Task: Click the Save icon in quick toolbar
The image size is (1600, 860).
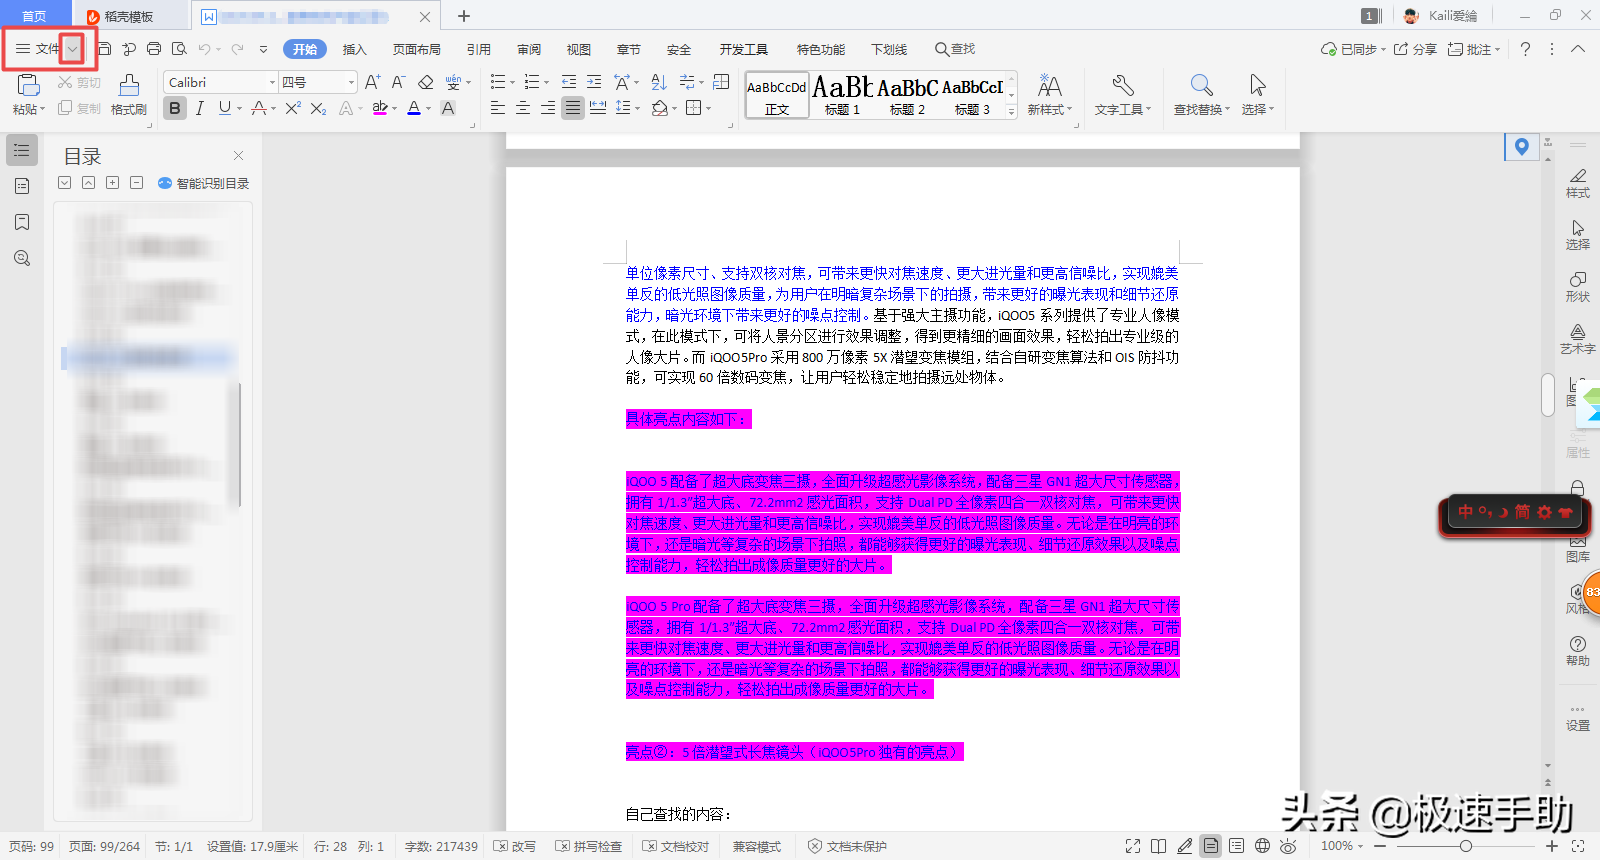Action: coord(104,49)
